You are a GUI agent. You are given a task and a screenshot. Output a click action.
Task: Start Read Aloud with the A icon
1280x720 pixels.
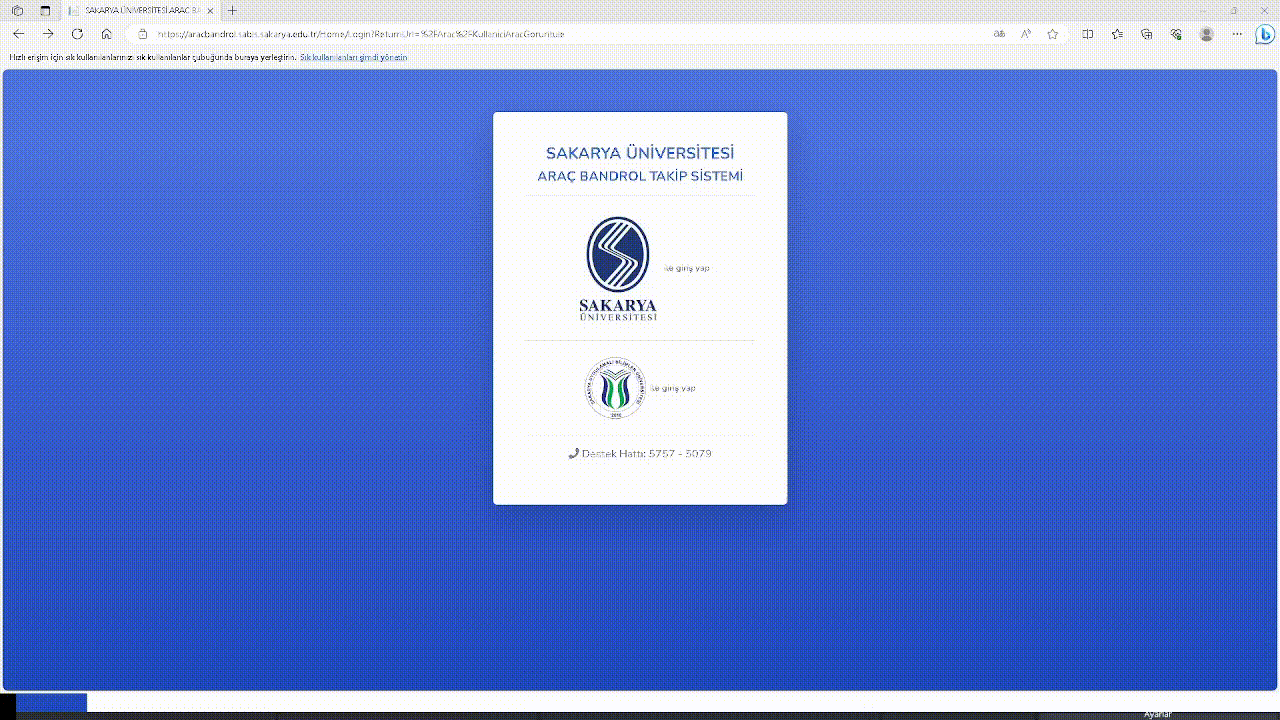(x=1026, y=34)
